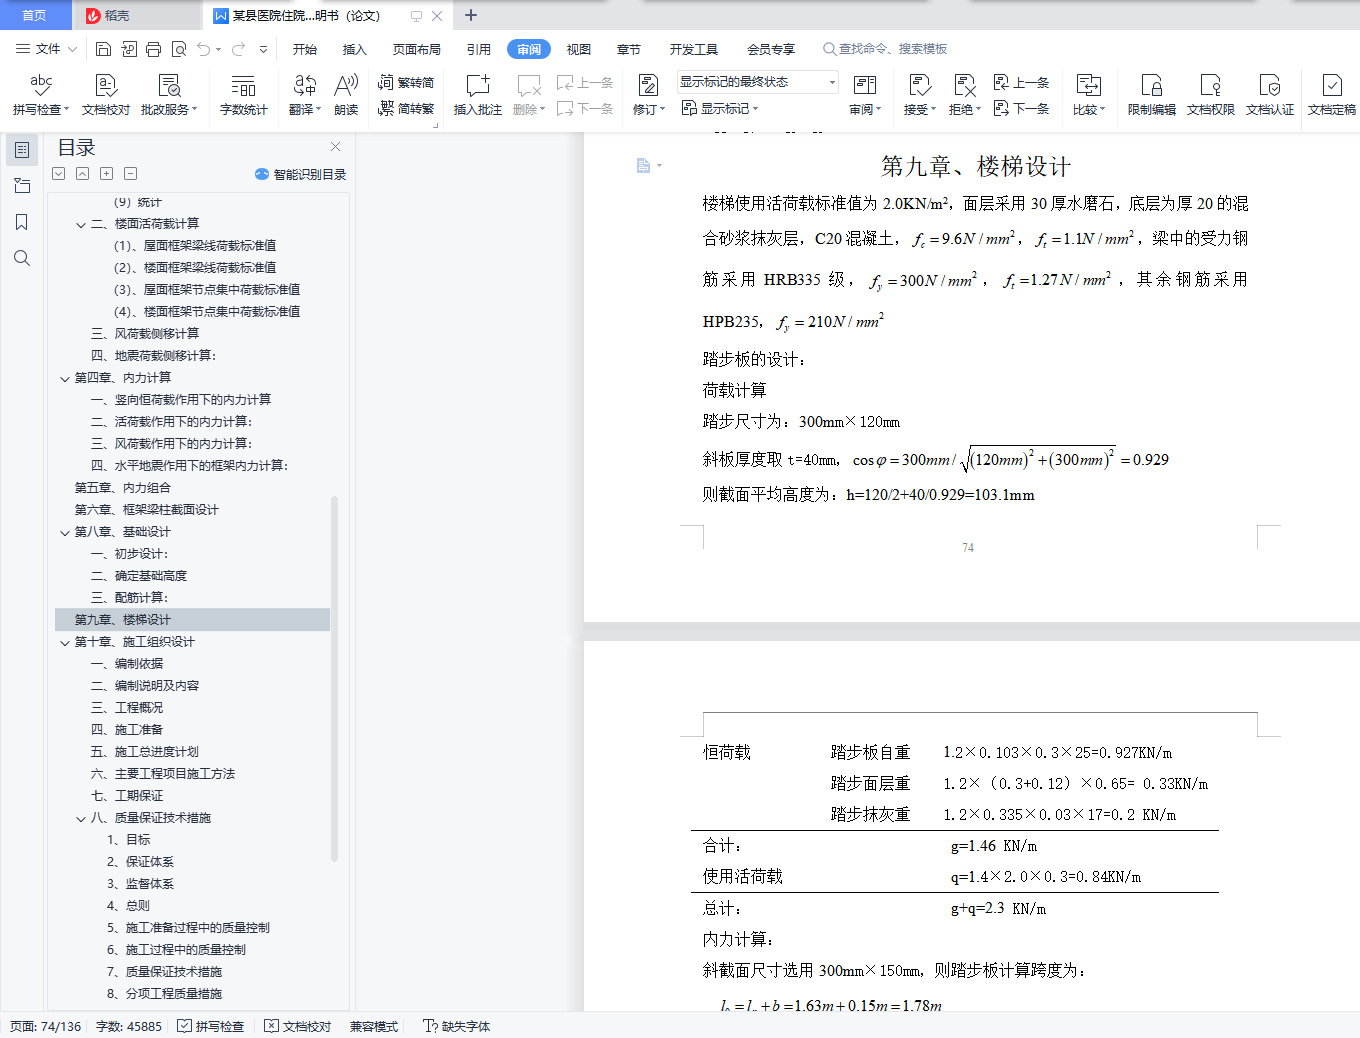Open the bookmark sidebar icon
The width and height of the screenshot is (1360, 1038).
pos(22,222)
